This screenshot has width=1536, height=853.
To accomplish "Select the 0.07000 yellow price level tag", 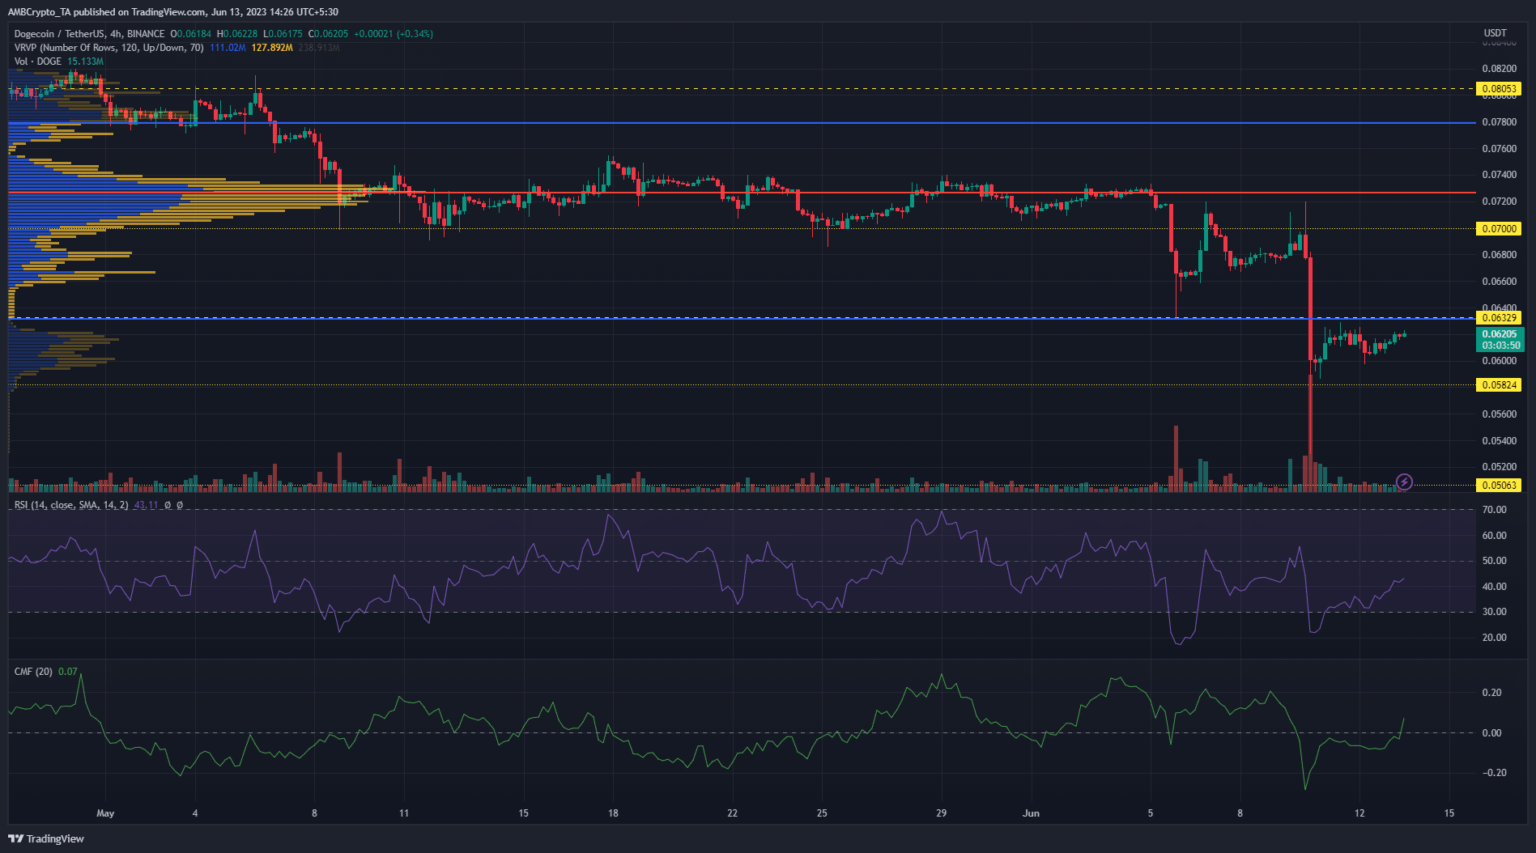I will [x=1499, y=229].
